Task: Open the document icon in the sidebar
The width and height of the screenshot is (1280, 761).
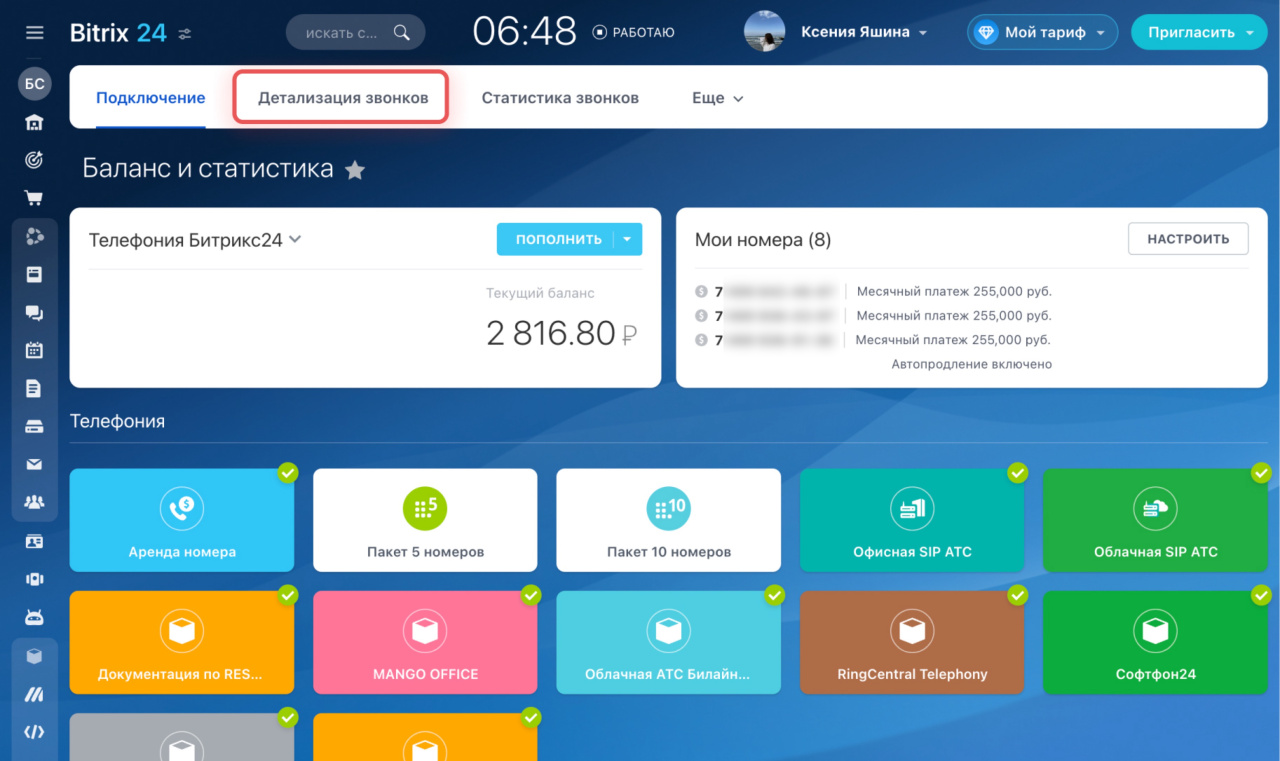Action: point(34,388)
